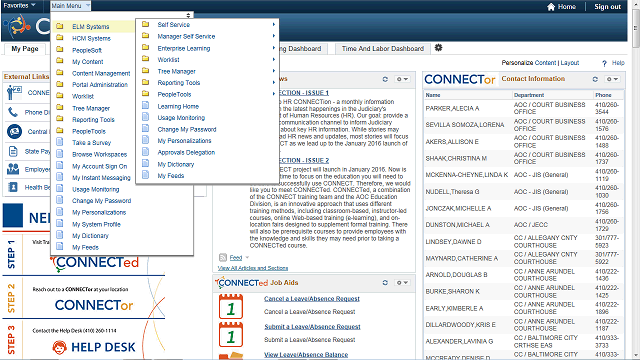Screen dimensions: 640x360
Task: Open Contact Information pagelet settings dropdown
Action: click(612, 79)
